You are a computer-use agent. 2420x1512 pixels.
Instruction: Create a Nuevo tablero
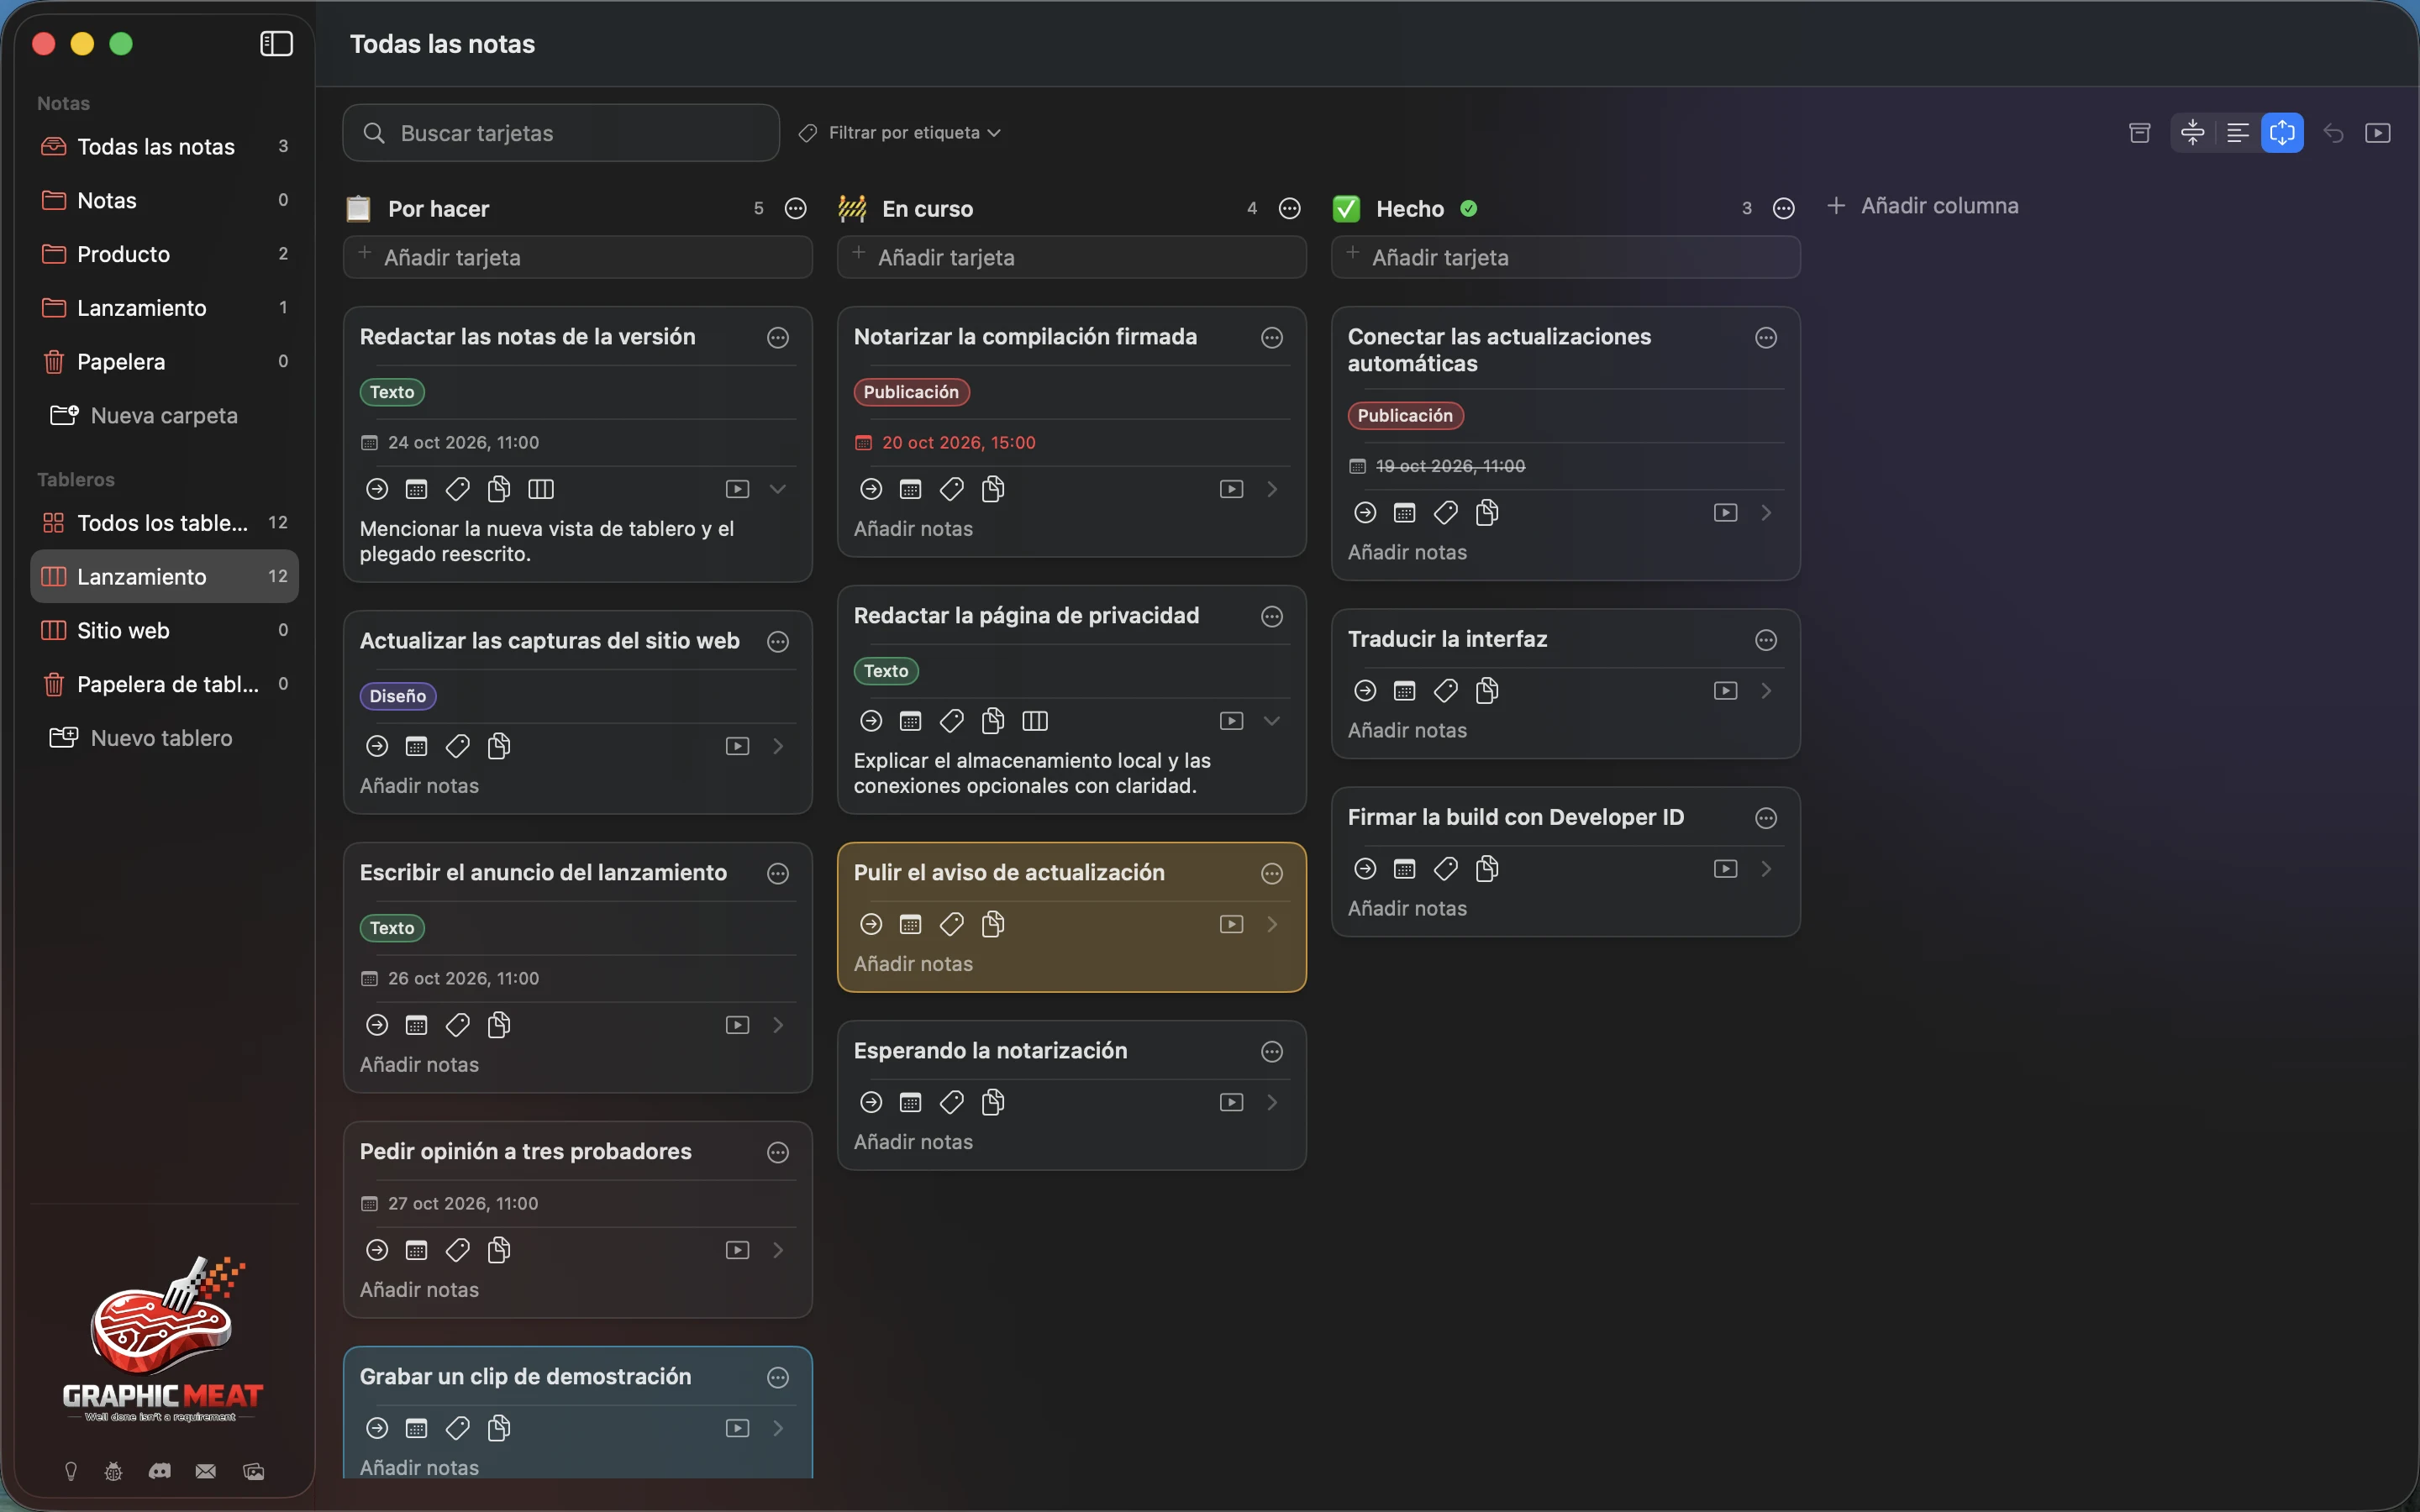(x=142, y=738)
